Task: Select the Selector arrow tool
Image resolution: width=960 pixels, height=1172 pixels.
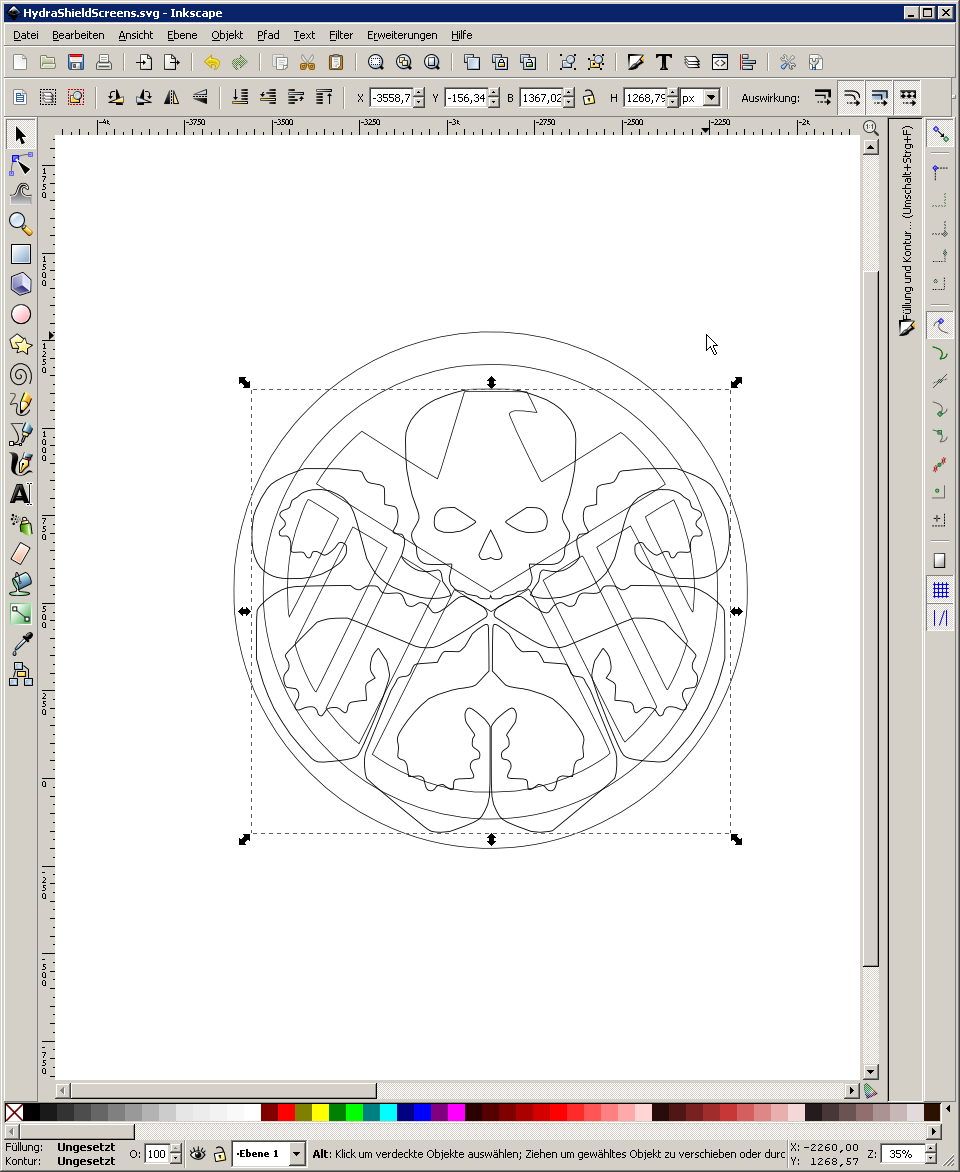Action: pos(20,135)
